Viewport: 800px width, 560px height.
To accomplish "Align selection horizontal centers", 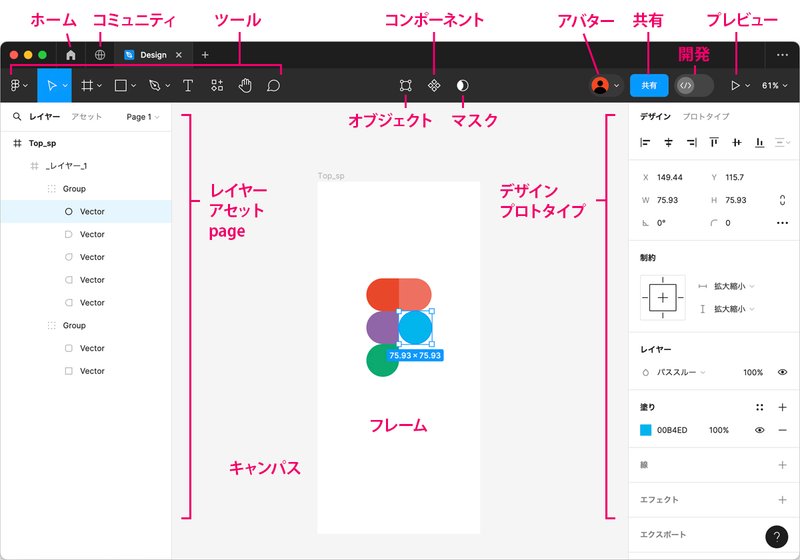I will click(x=668, y=142).
